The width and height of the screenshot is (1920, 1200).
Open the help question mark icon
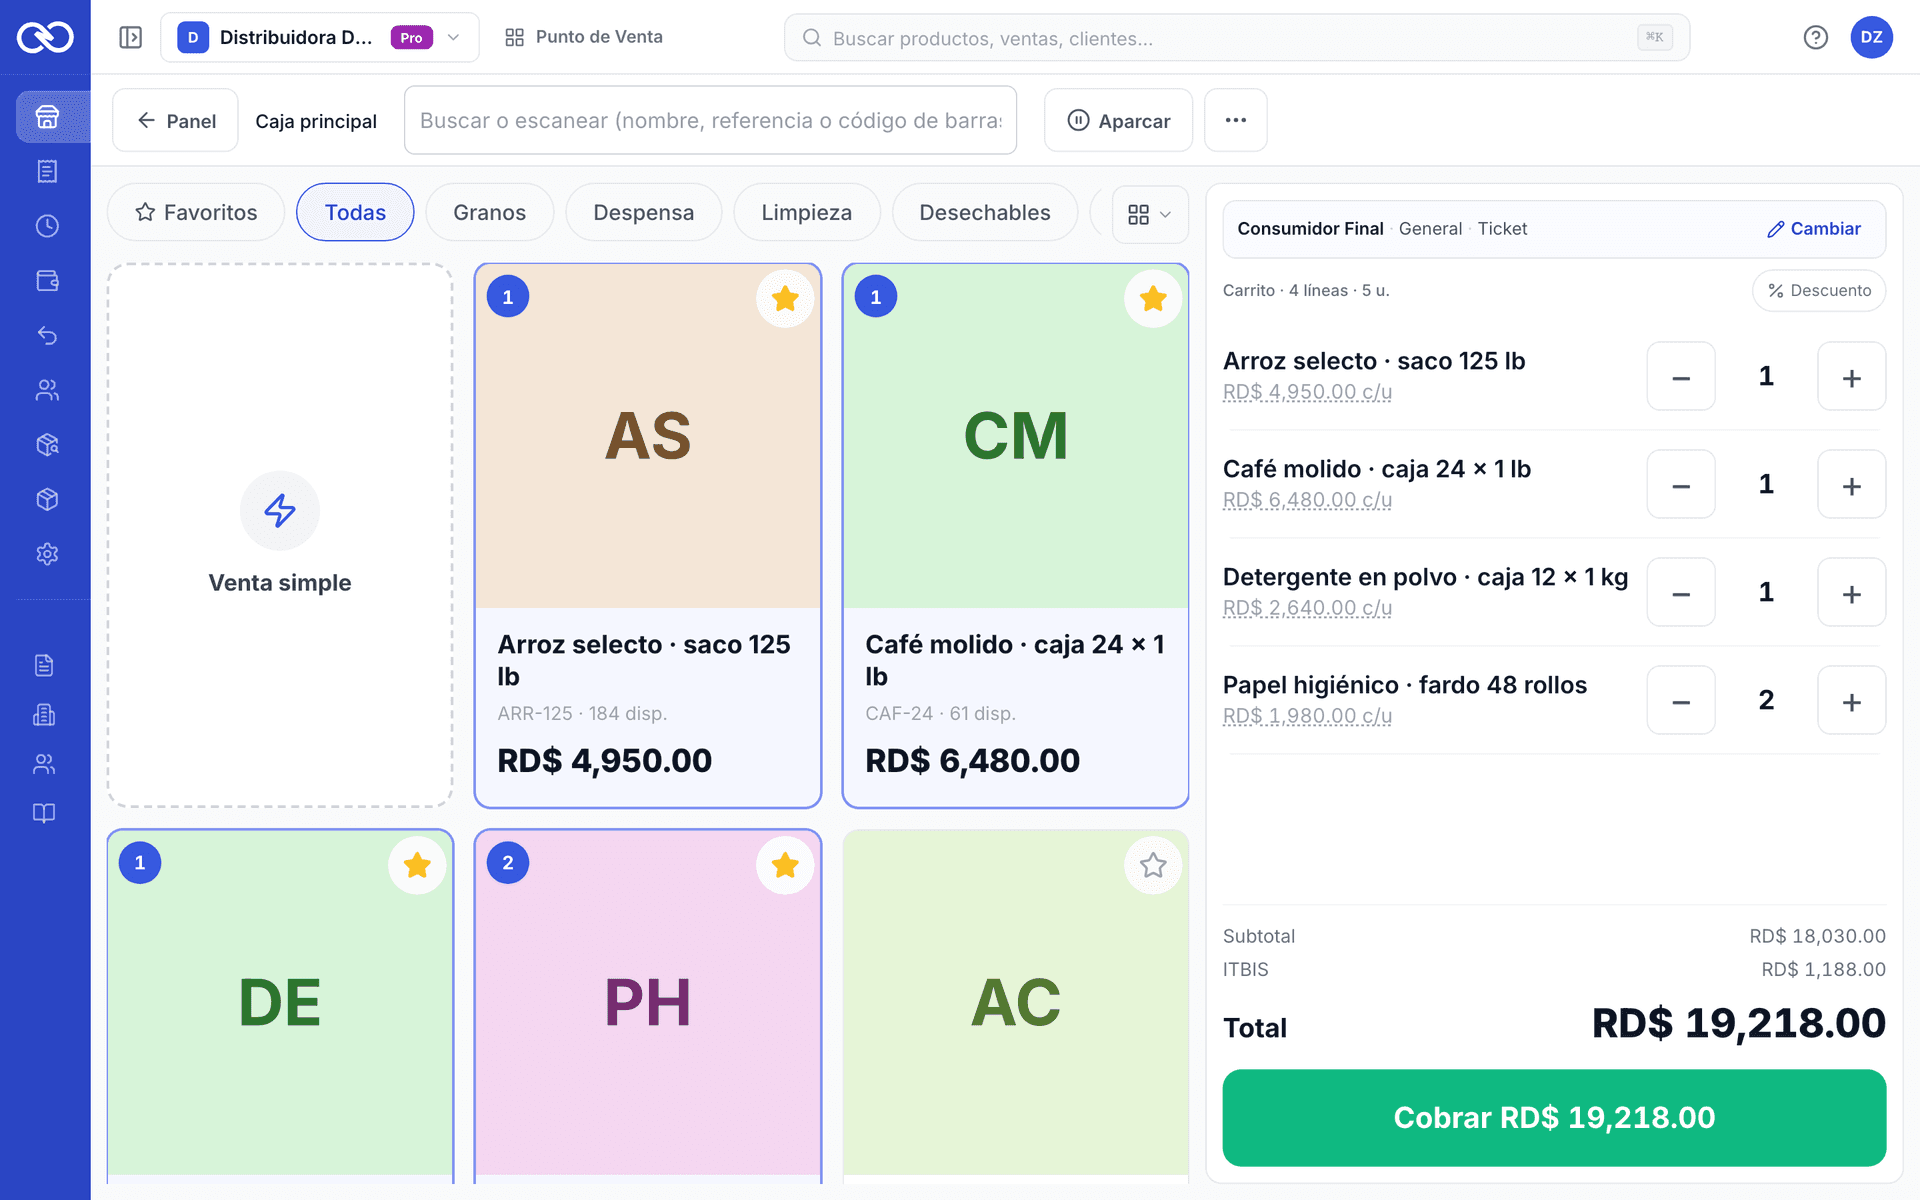(x=1815, y=37)
